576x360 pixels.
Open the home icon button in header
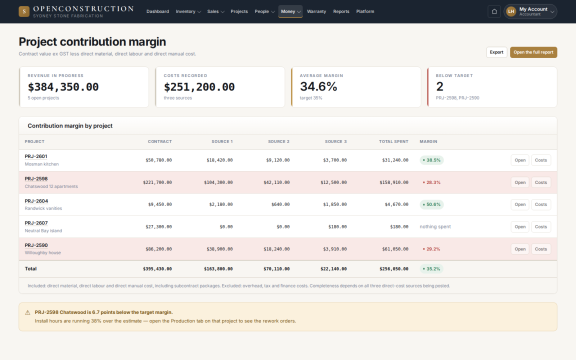coord(494,11)
